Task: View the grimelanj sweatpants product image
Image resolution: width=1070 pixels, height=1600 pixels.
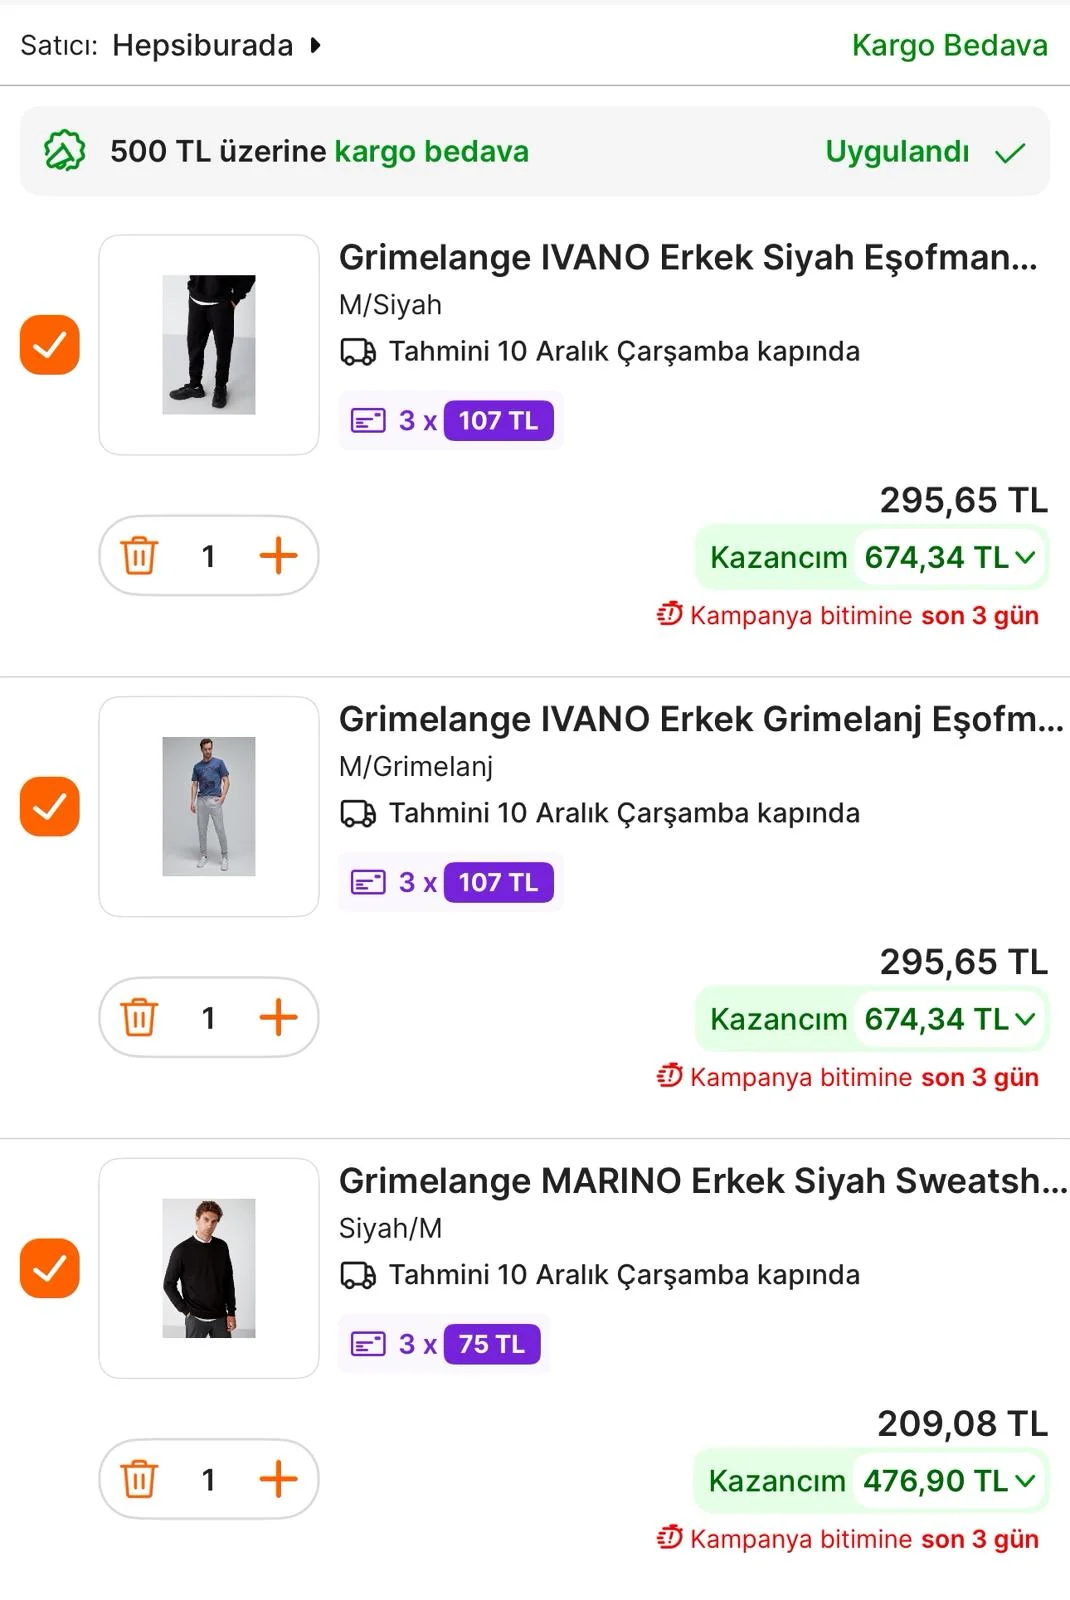Action: tap(209, 807)
